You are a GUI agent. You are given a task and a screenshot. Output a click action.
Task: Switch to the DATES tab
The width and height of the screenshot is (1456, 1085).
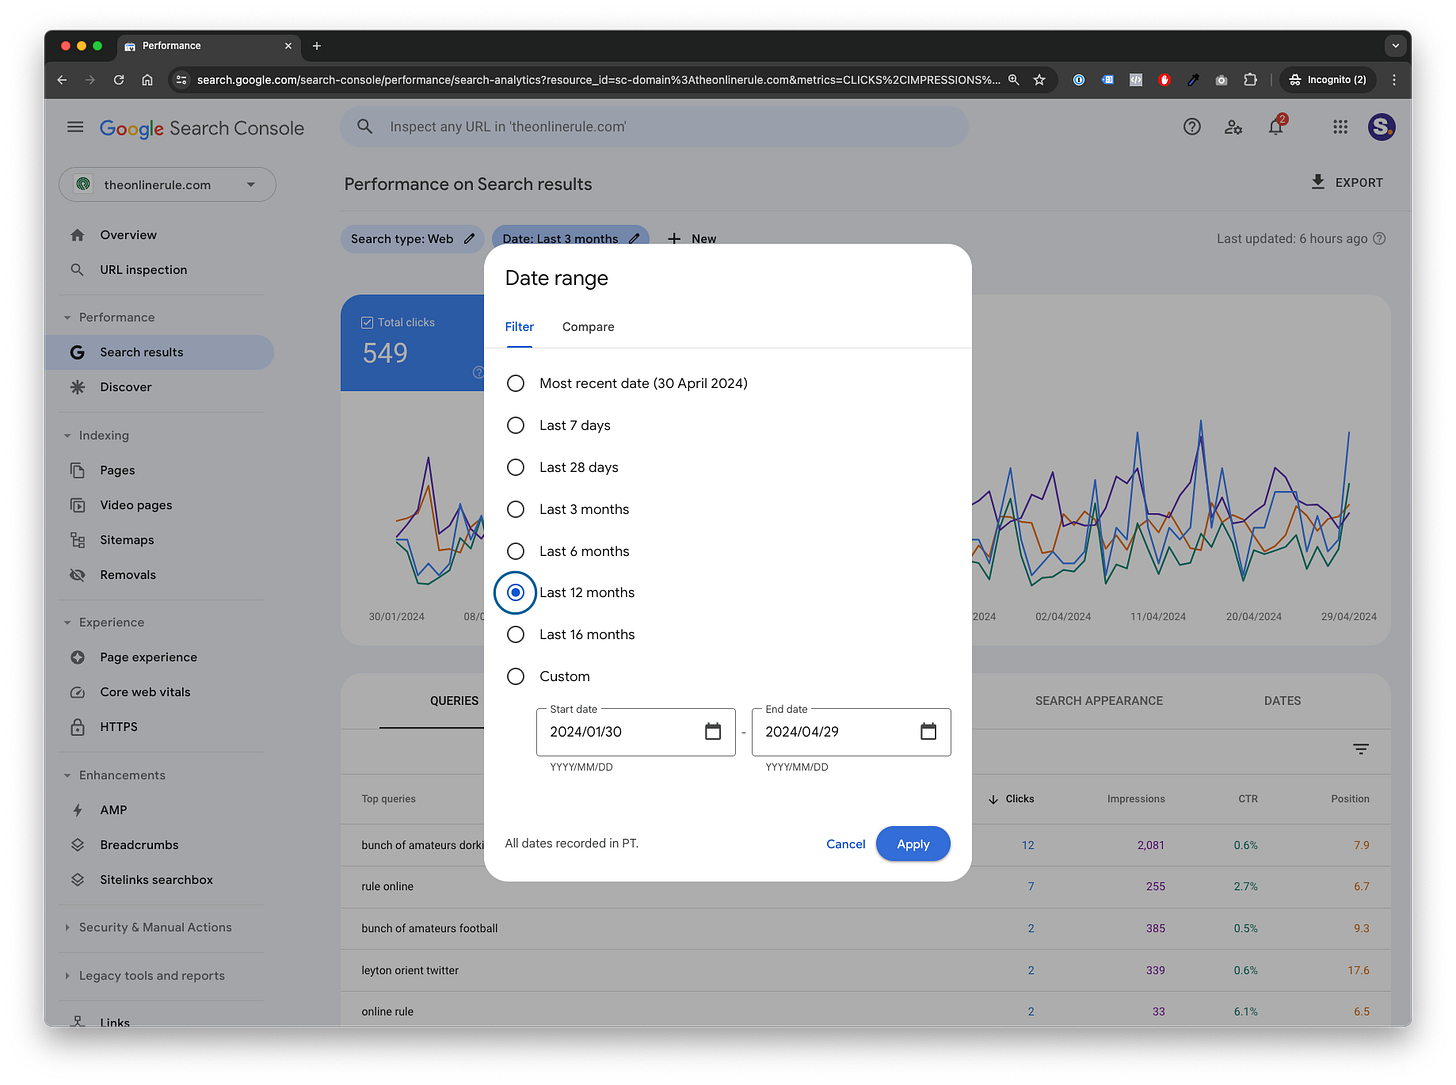point(1282,701)
